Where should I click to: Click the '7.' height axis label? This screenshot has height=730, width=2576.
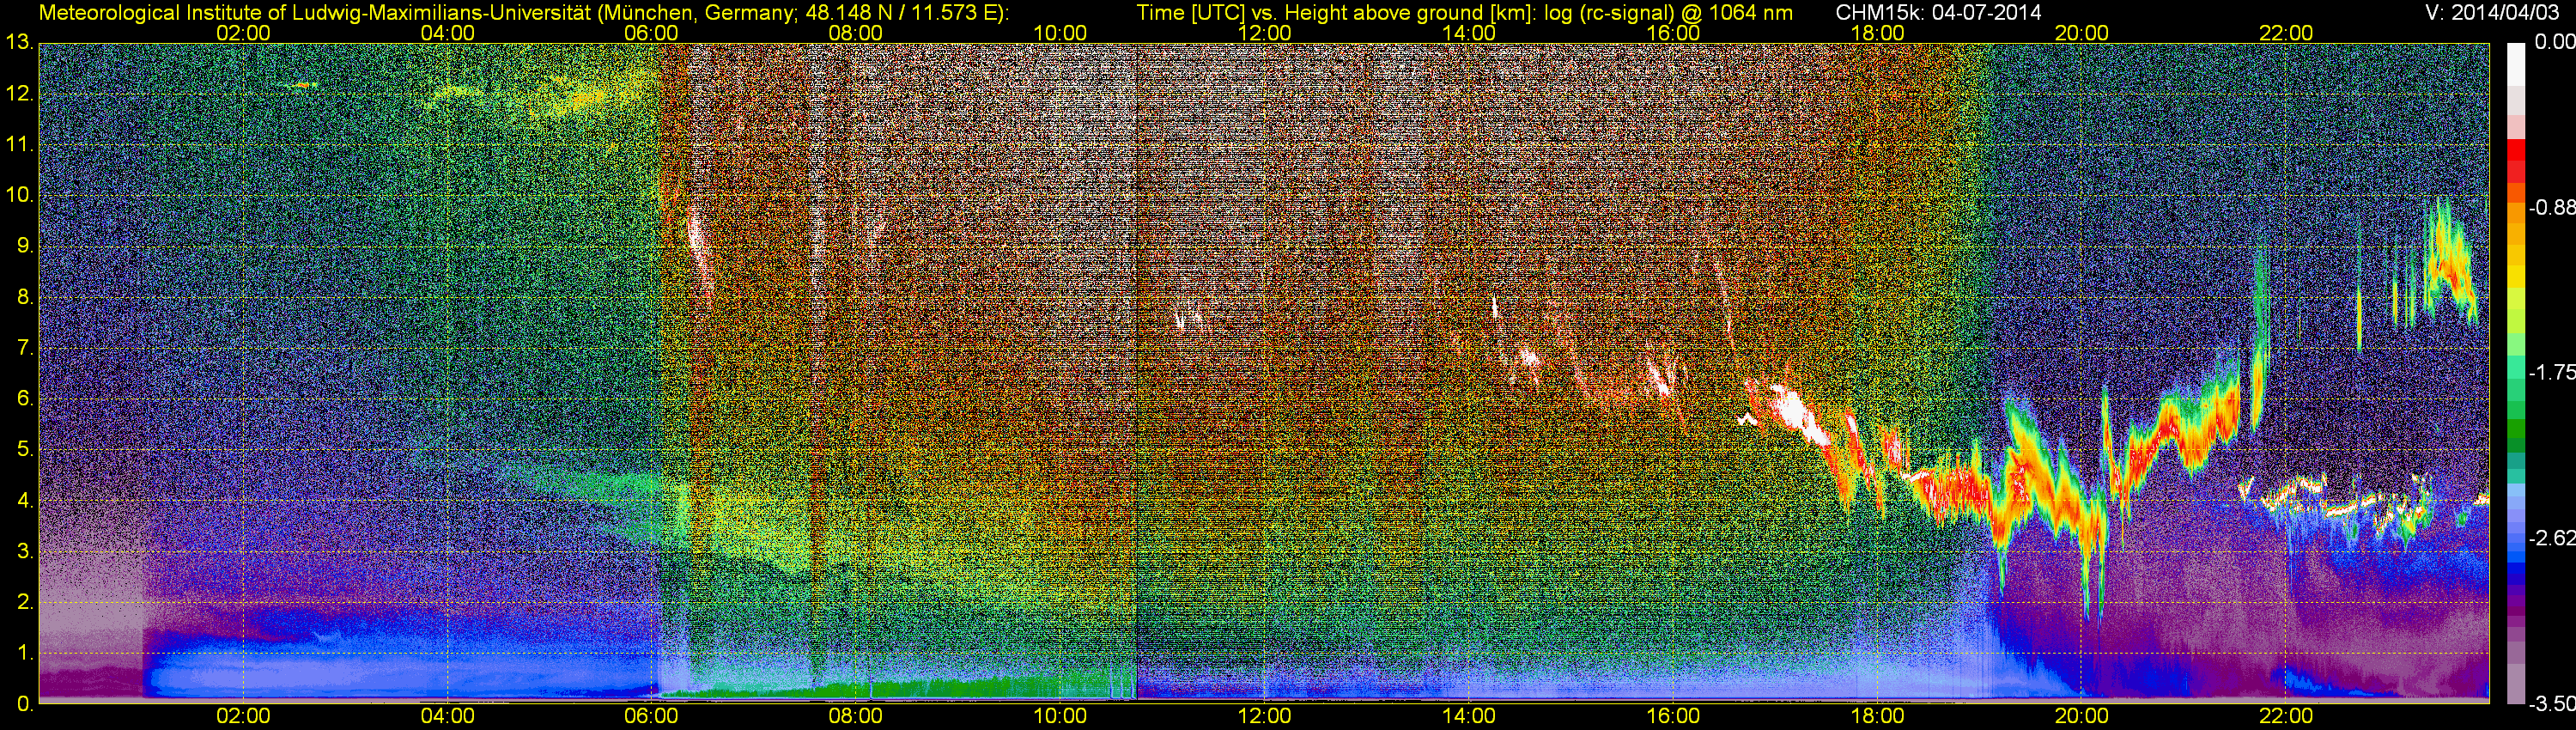[x=24, y=349]
